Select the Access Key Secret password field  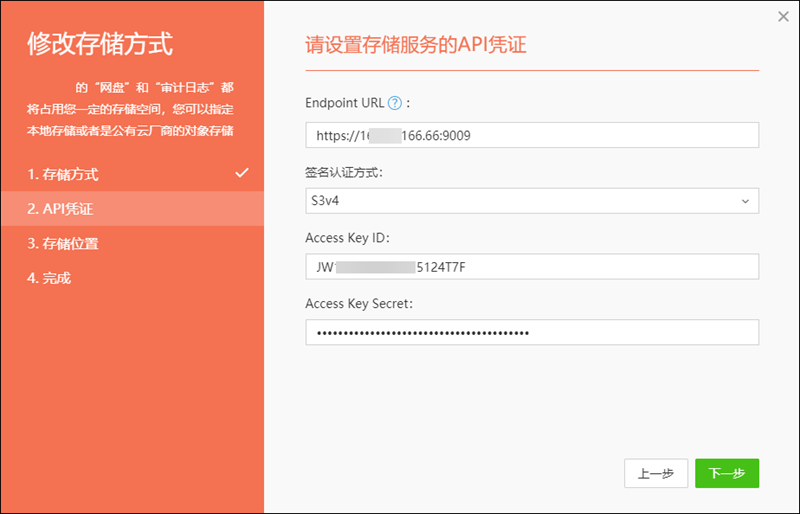(532, 333)
